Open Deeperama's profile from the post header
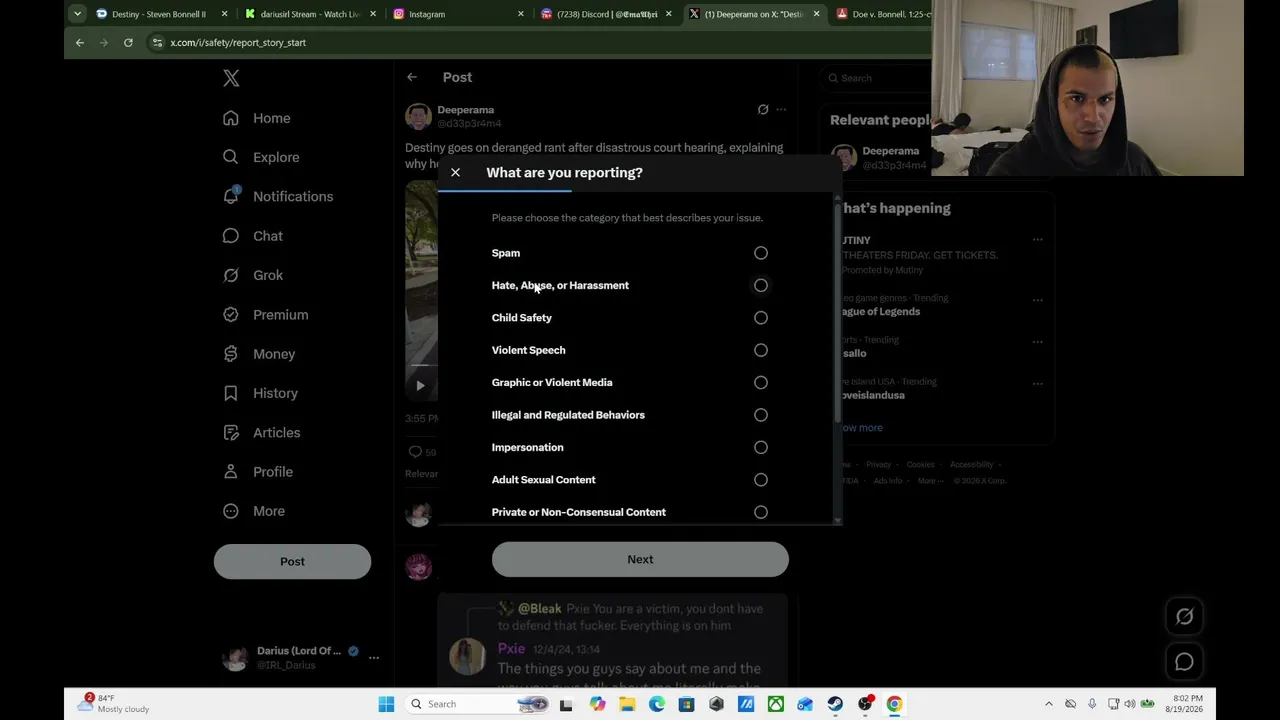This screenshot has height=720, width=1280. coord(465,110)
